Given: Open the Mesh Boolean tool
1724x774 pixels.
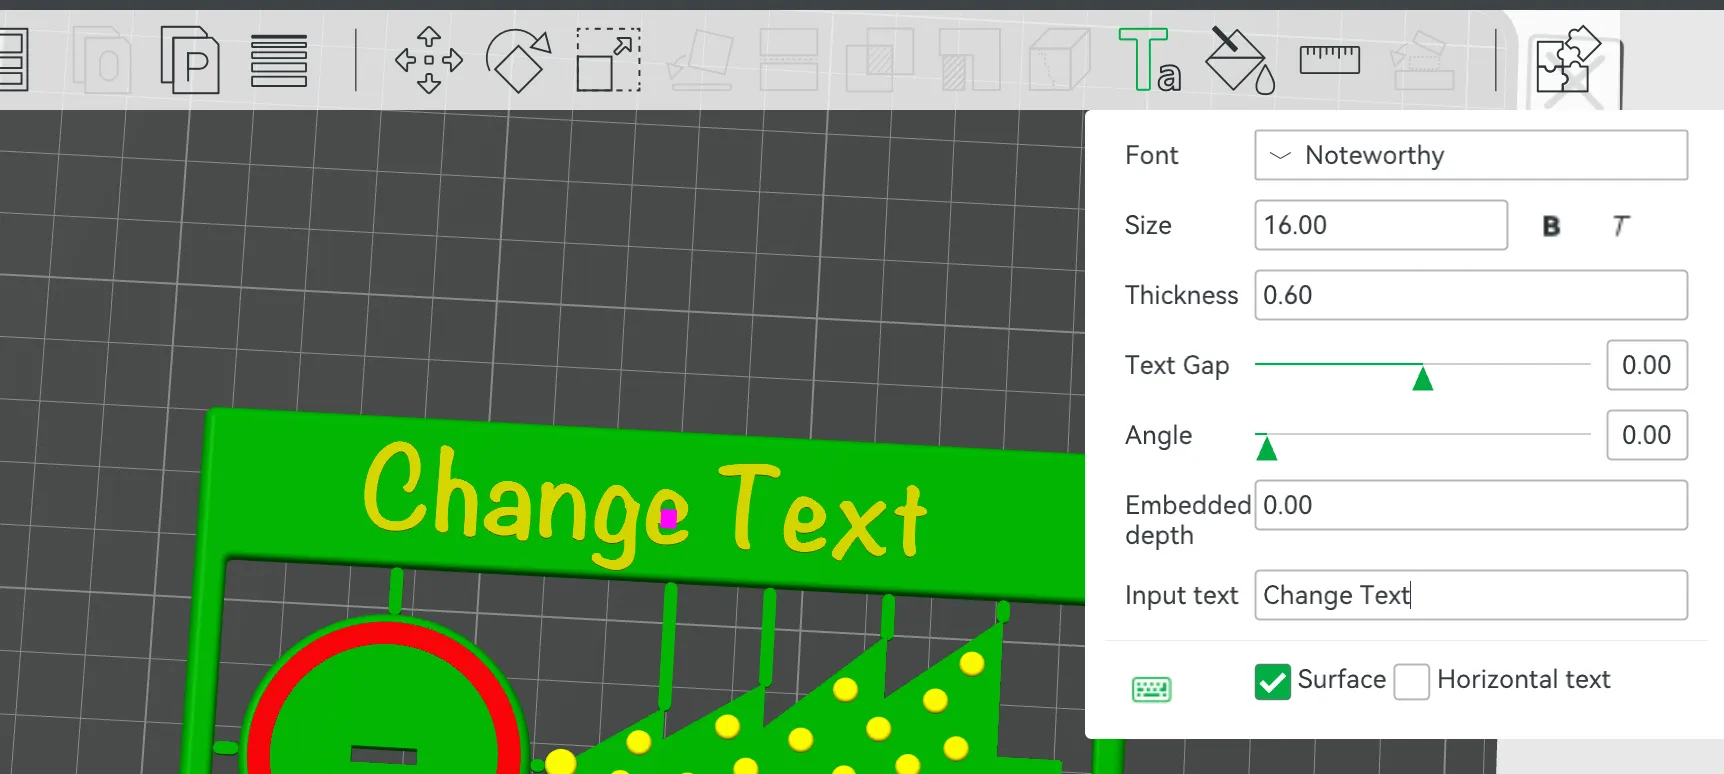Looking at the screenshot, I should [x=880, y=60].
